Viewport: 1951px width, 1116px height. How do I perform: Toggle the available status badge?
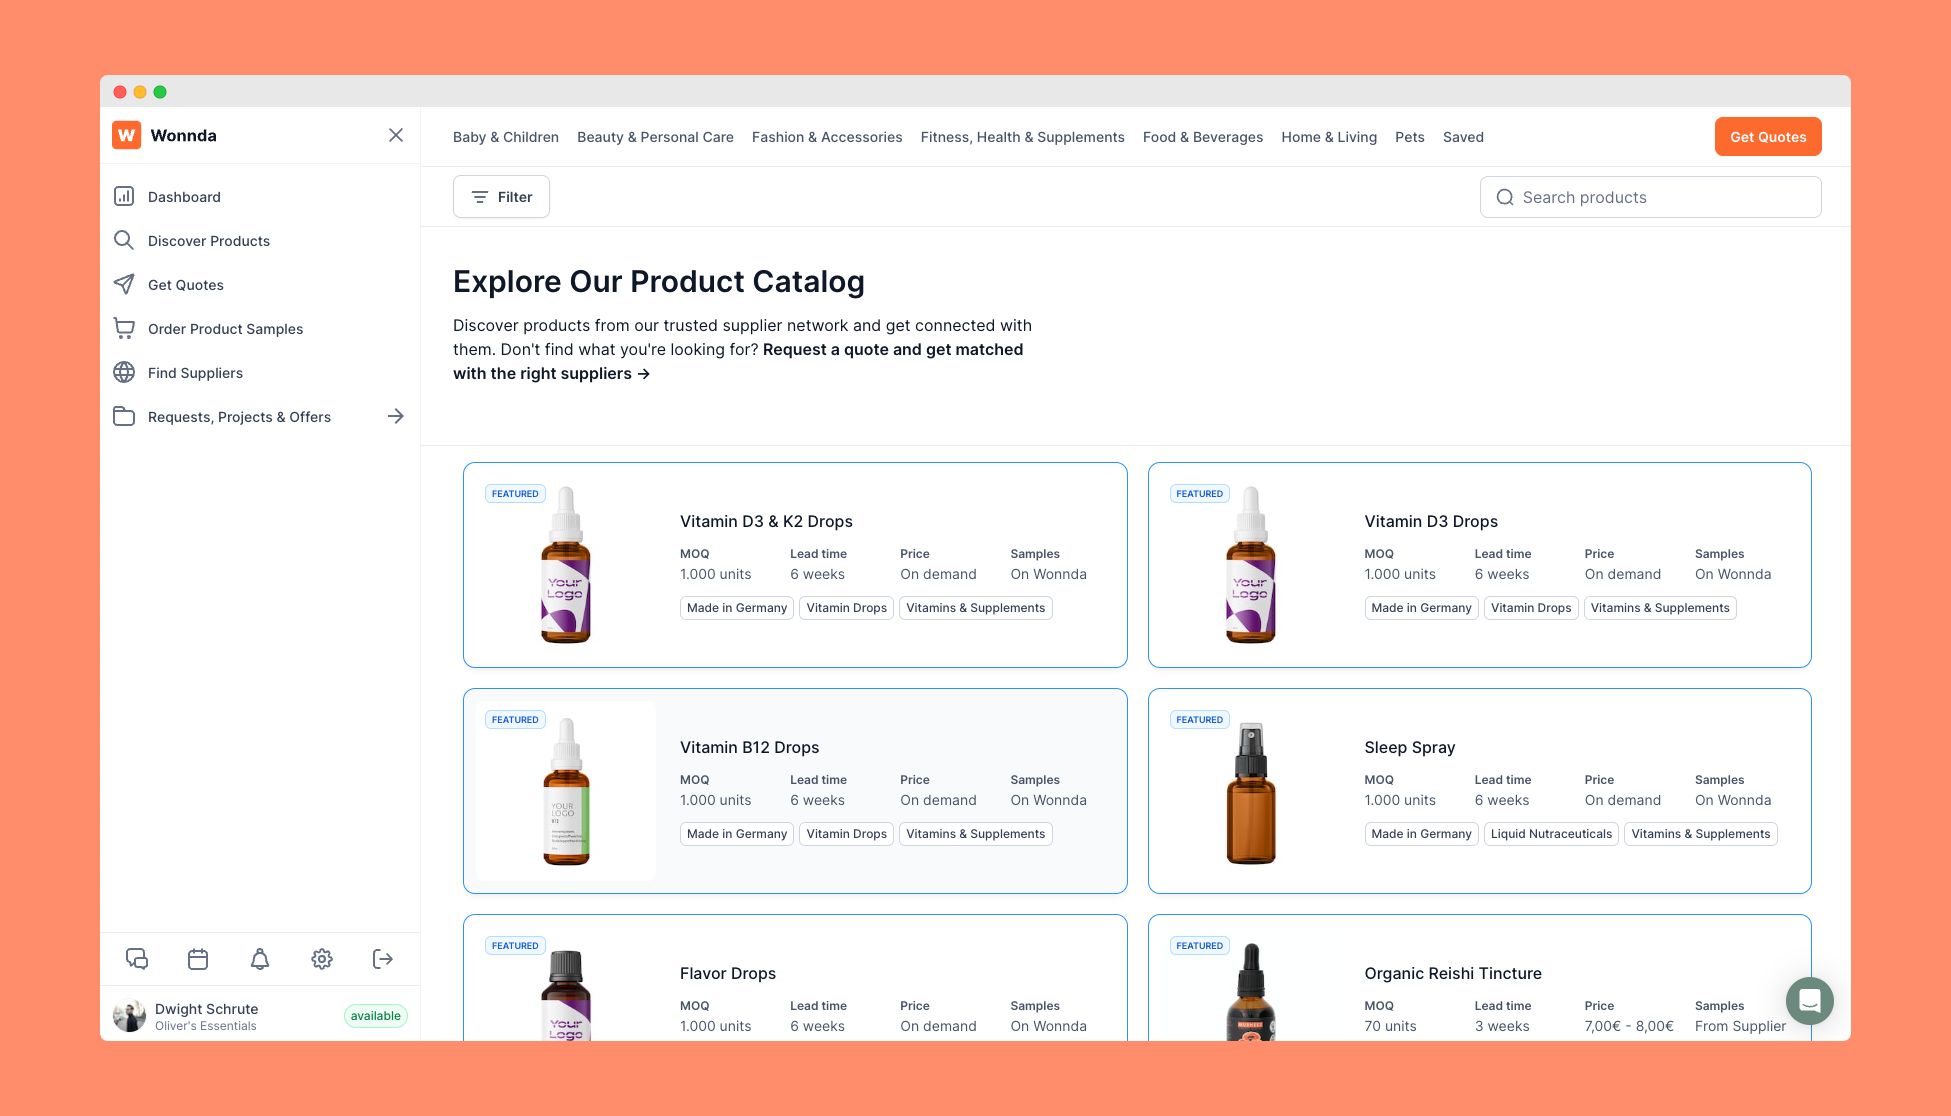click(x=375, y=1016)
